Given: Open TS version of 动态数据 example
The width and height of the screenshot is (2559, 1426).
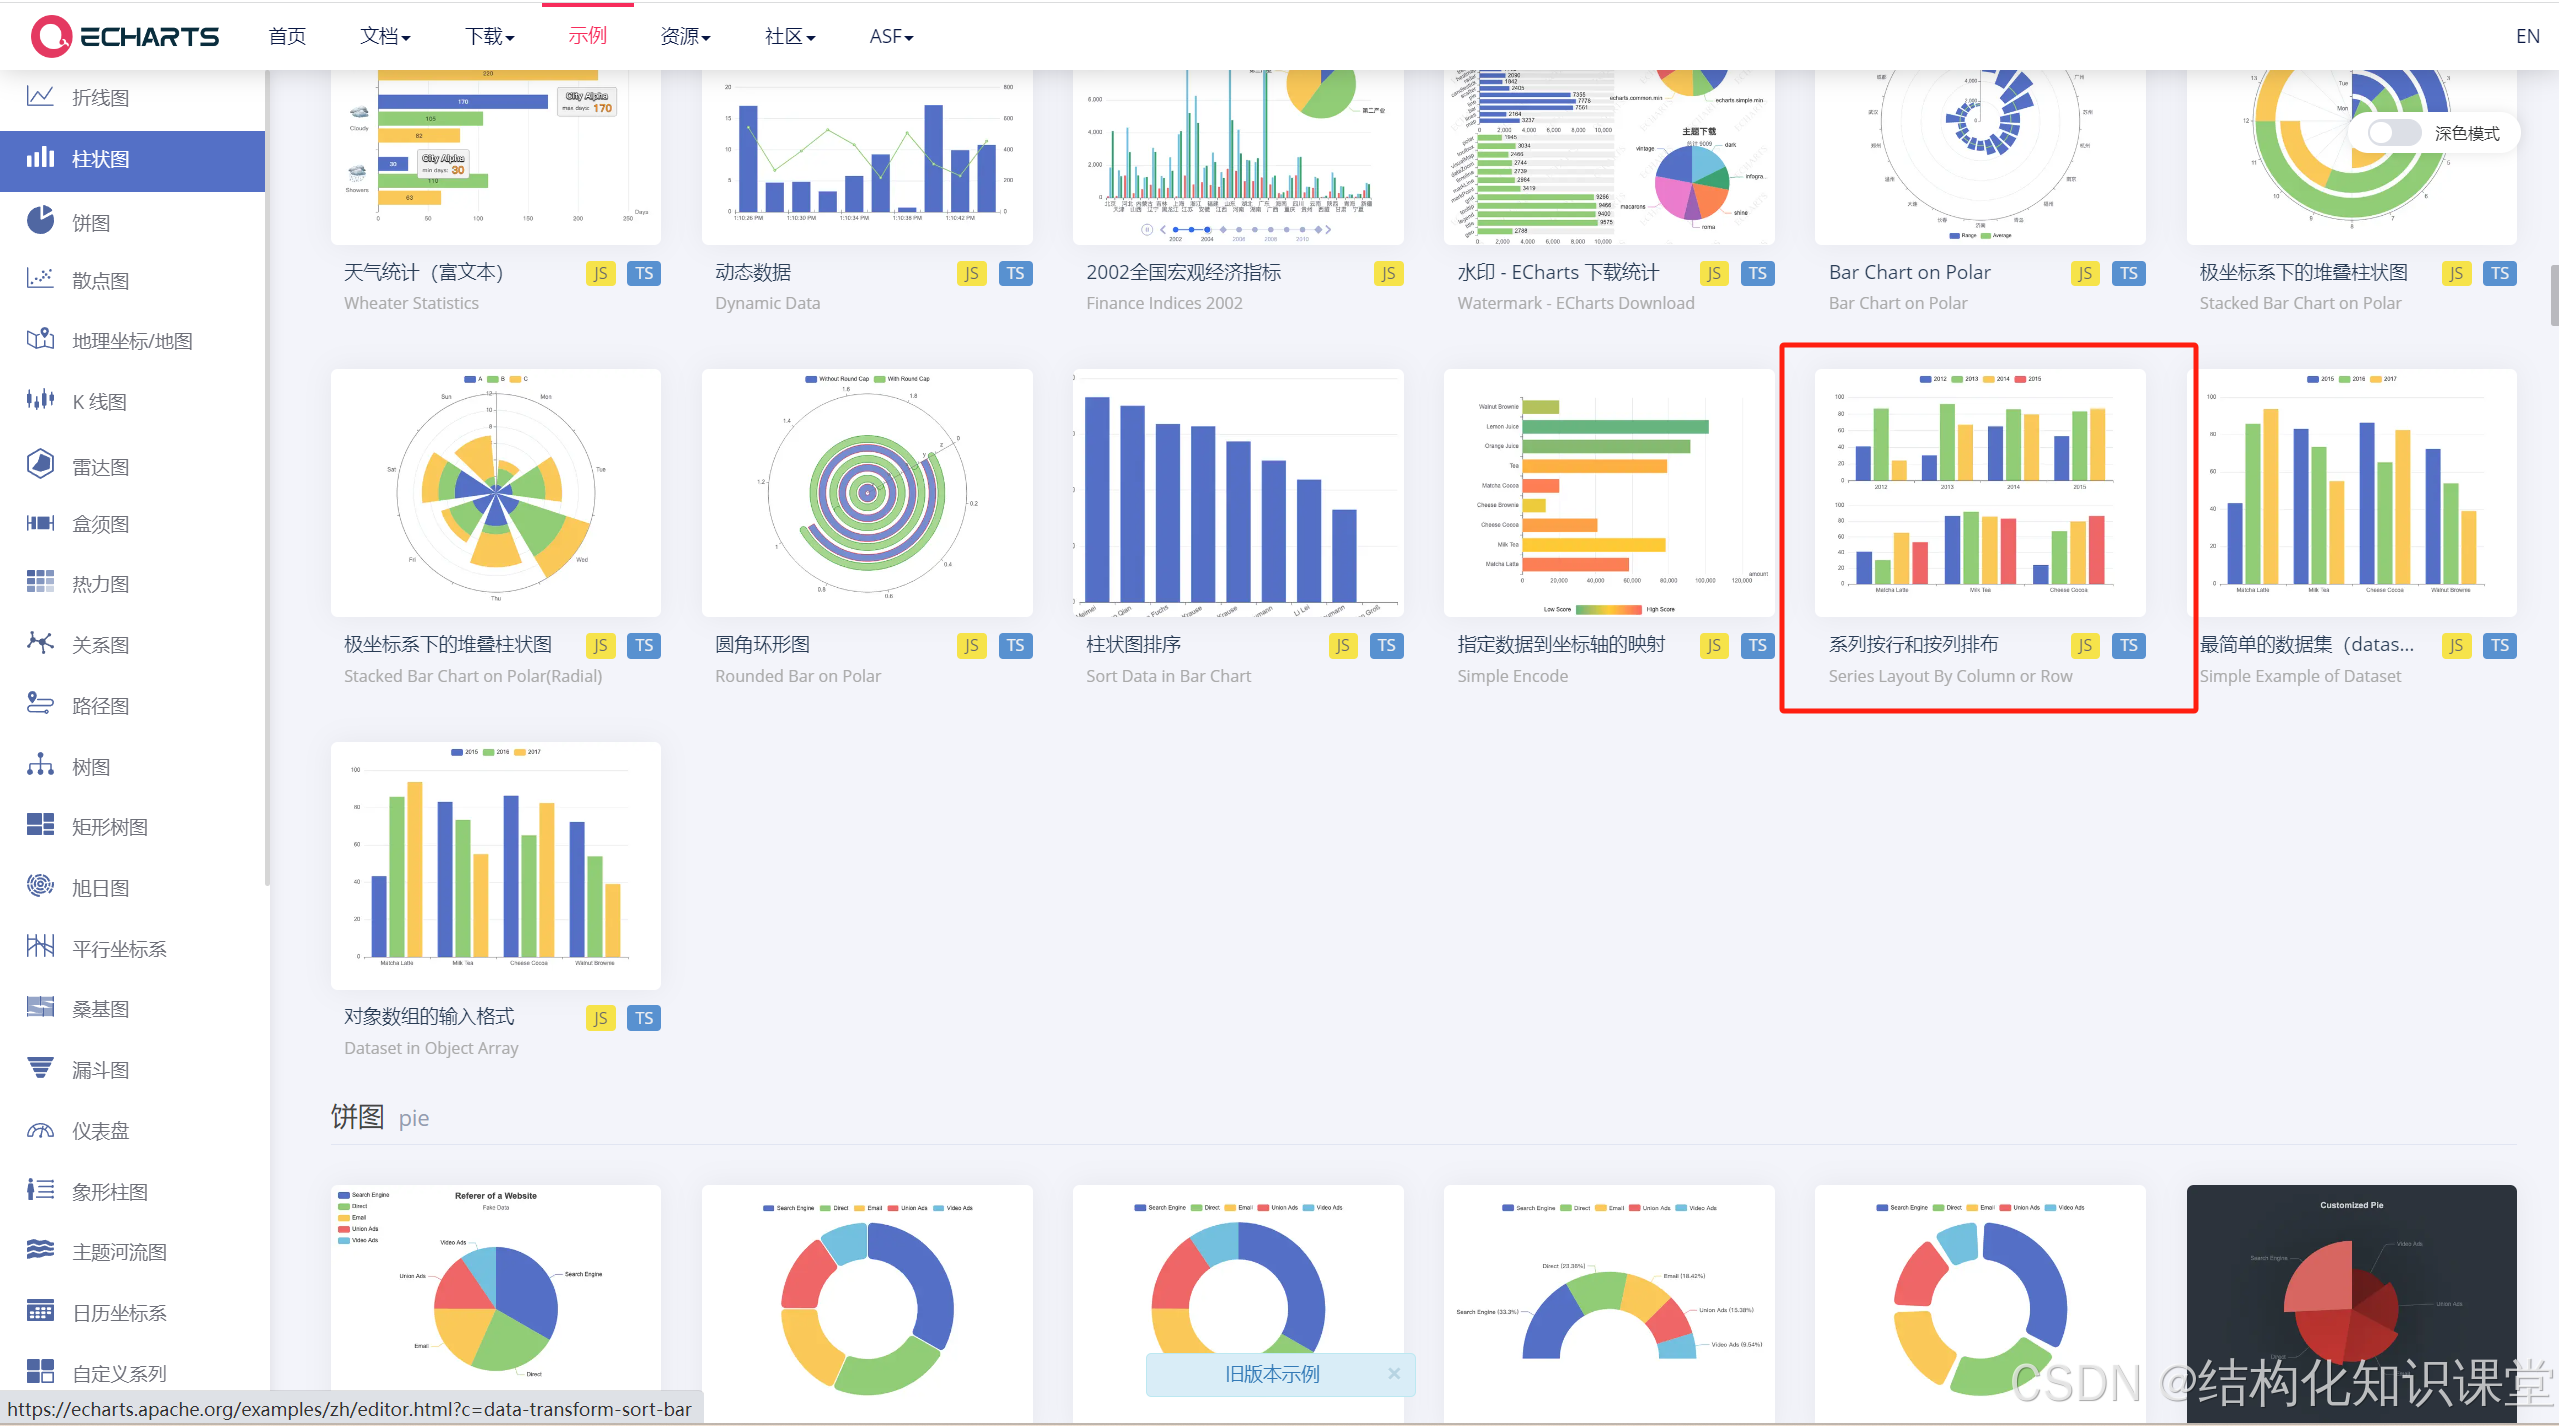Looking at the screenshot, I should tap(1015, 274).
